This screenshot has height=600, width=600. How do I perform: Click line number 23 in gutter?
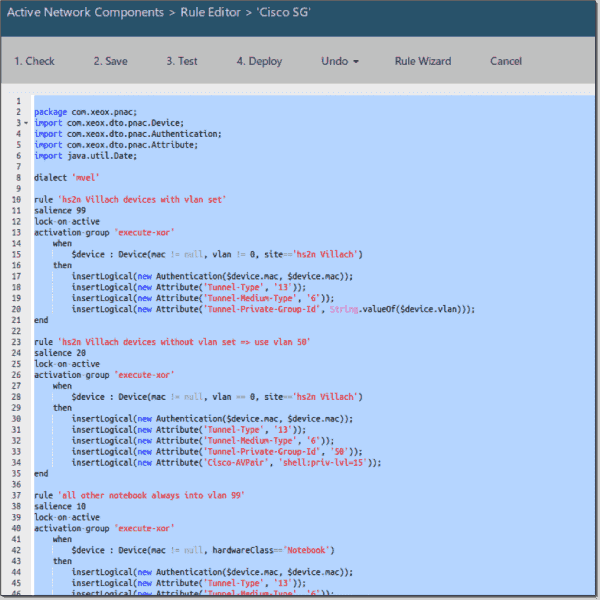pos(16,342)
